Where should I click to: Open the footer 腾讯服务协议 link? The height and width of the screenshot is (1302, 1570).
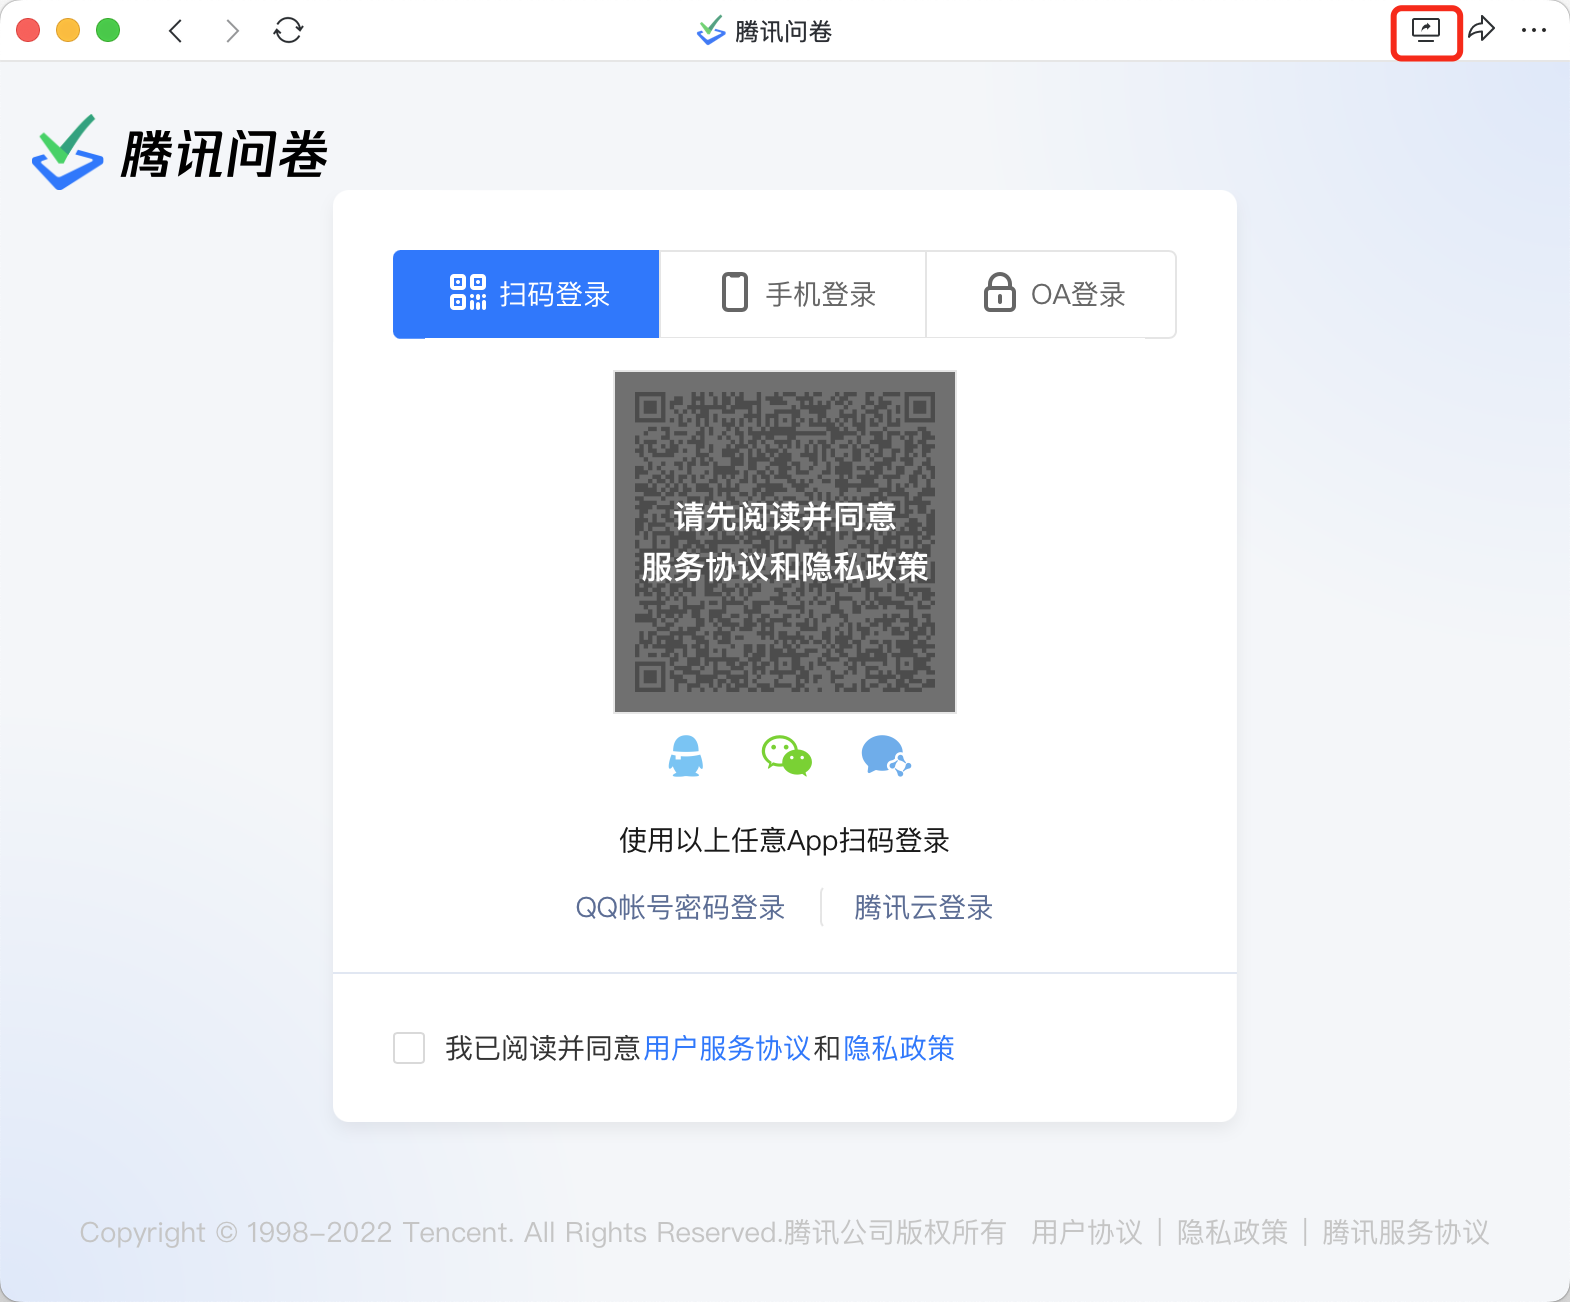point(1405,1232)
